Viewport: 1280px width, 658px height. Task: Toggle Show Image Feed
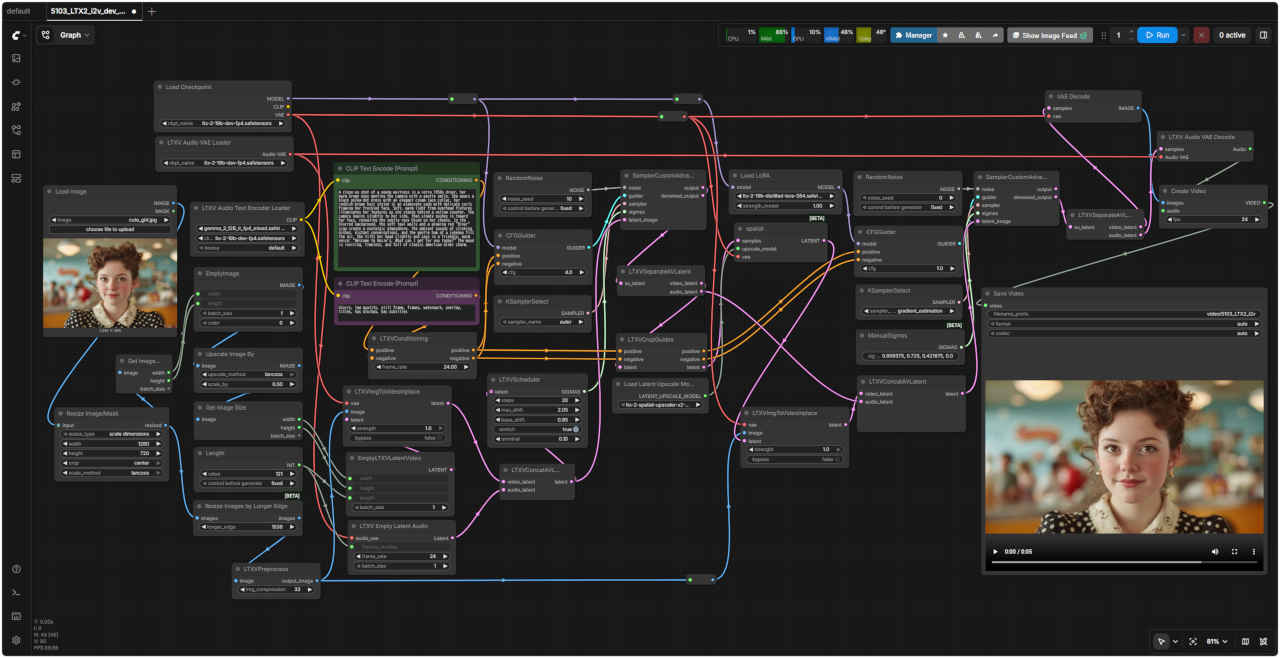pos(1049,35)
